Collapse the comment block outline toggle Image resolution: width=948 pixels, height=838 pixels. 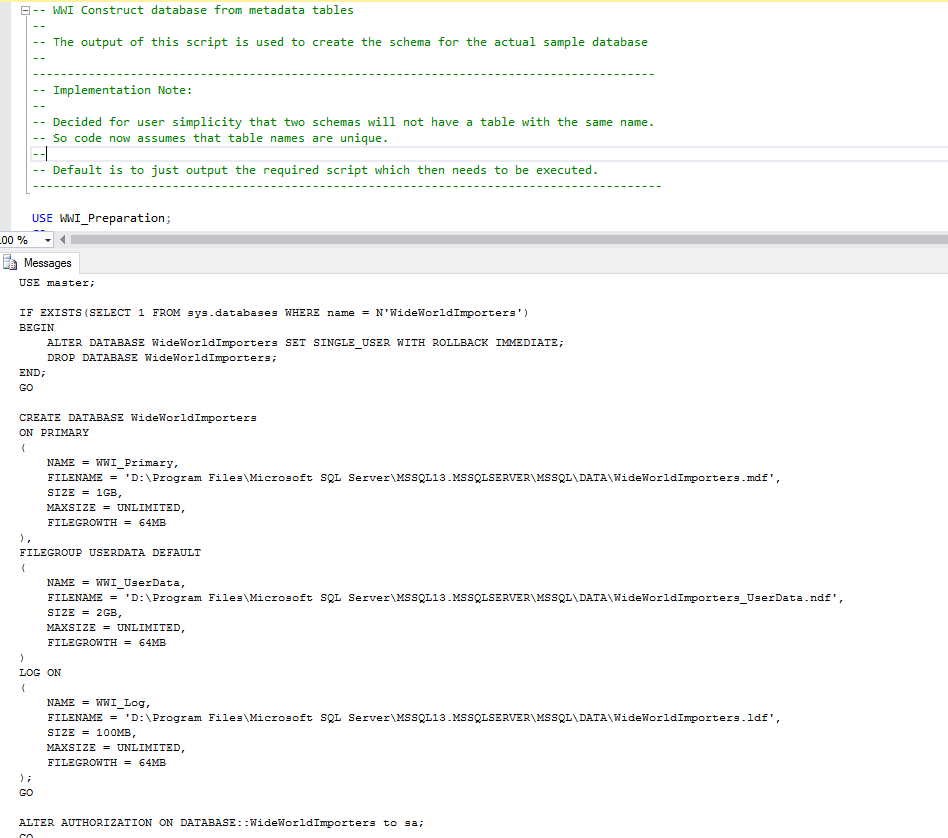25,10
